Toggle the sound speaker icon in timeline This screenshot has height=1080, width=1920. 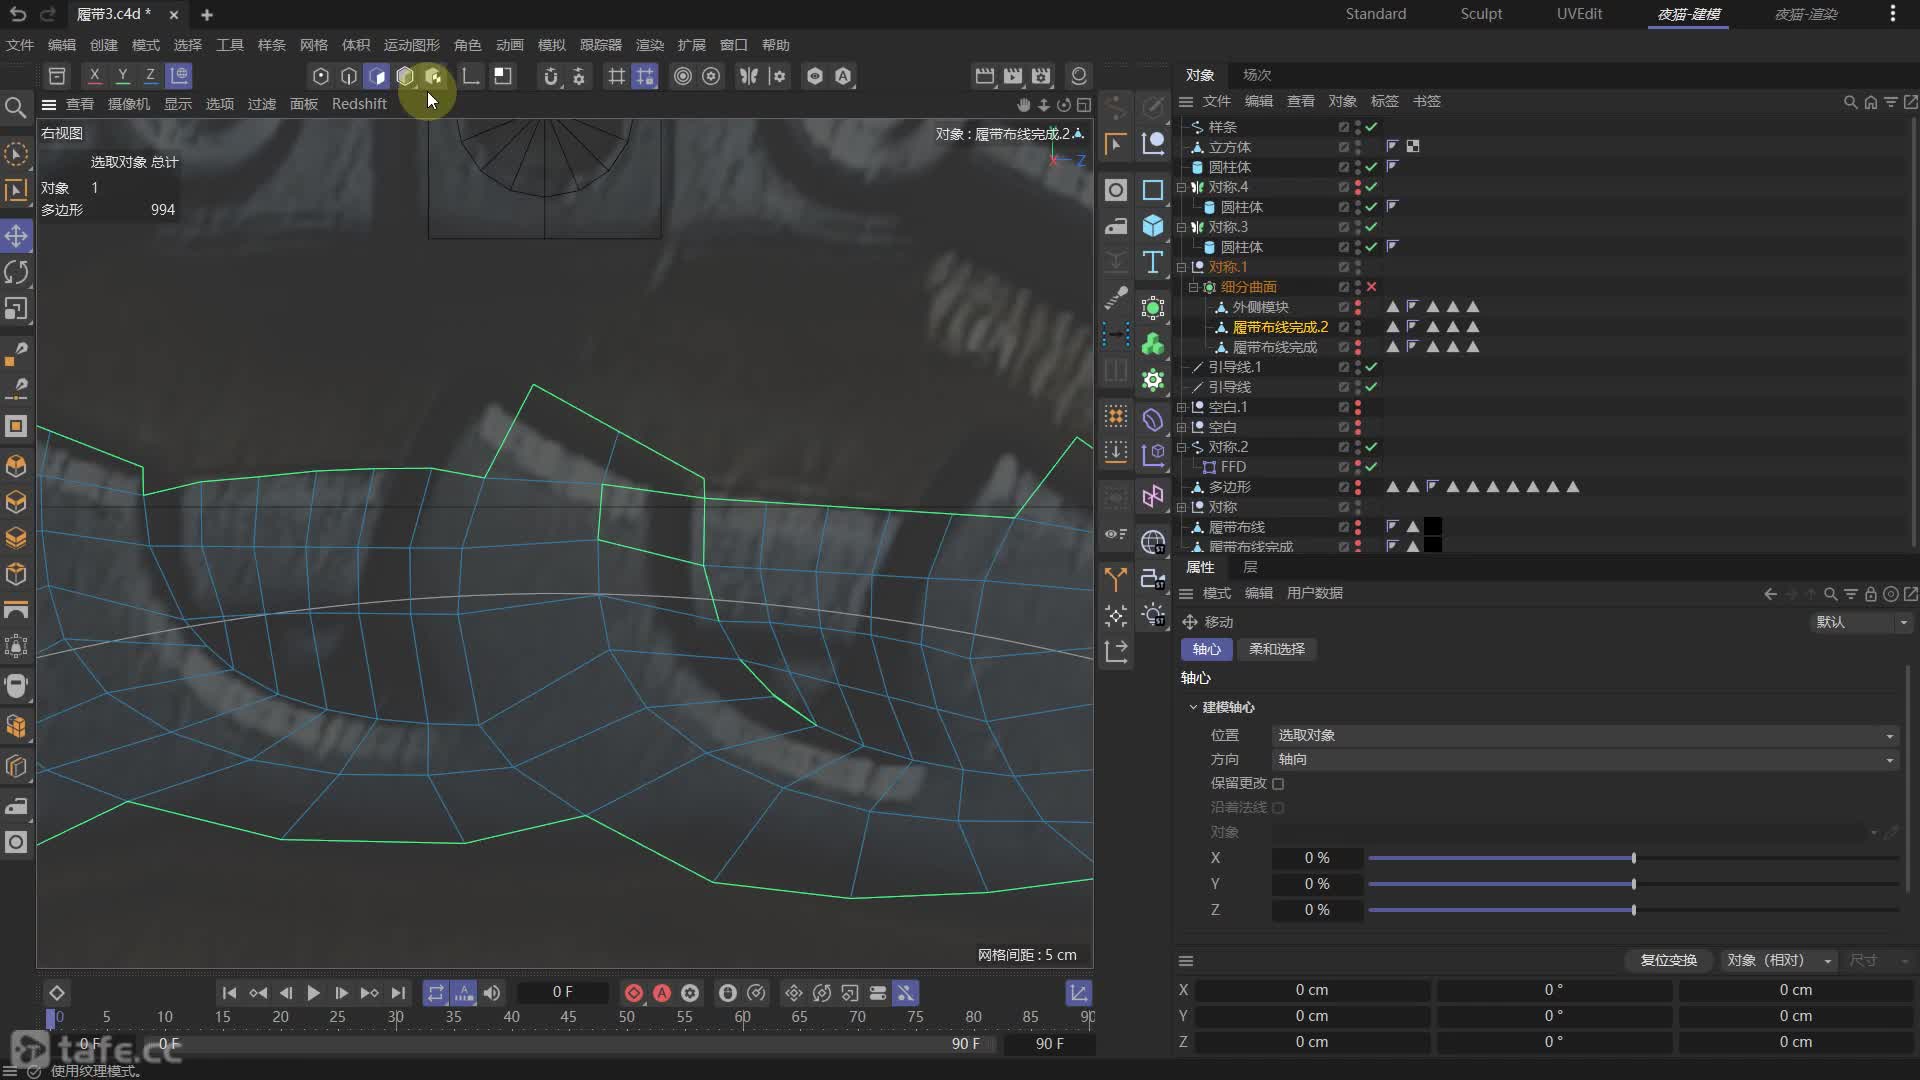492,993
